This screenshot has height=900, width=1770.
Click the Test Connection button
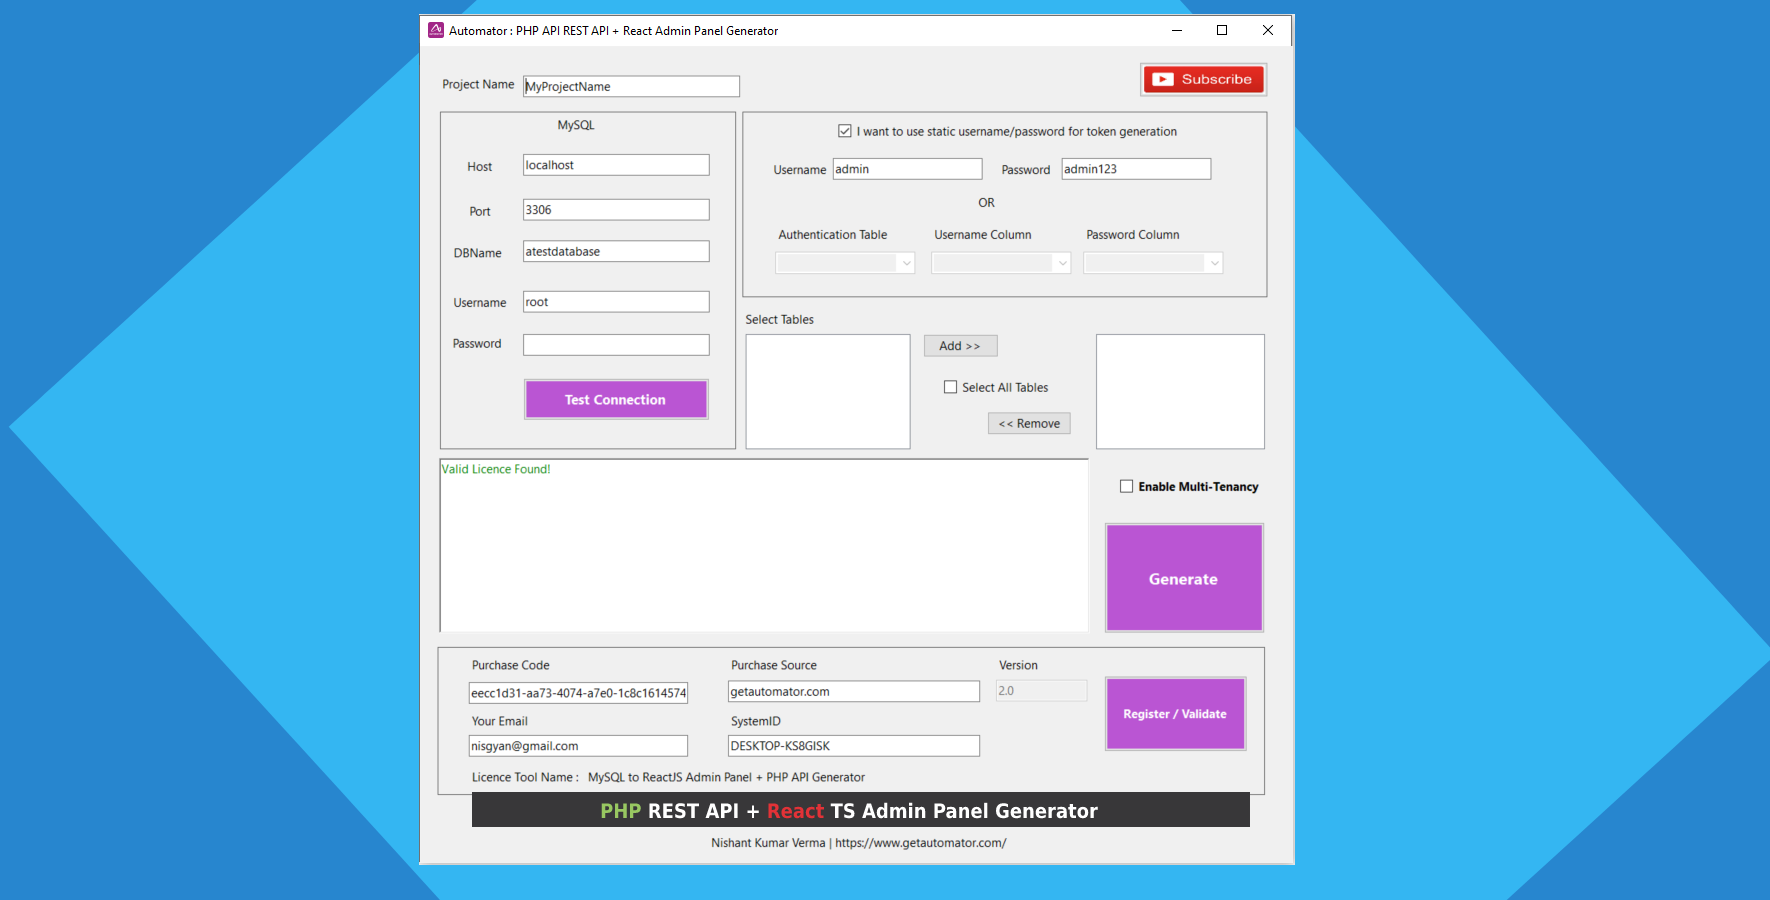[616, 399]
